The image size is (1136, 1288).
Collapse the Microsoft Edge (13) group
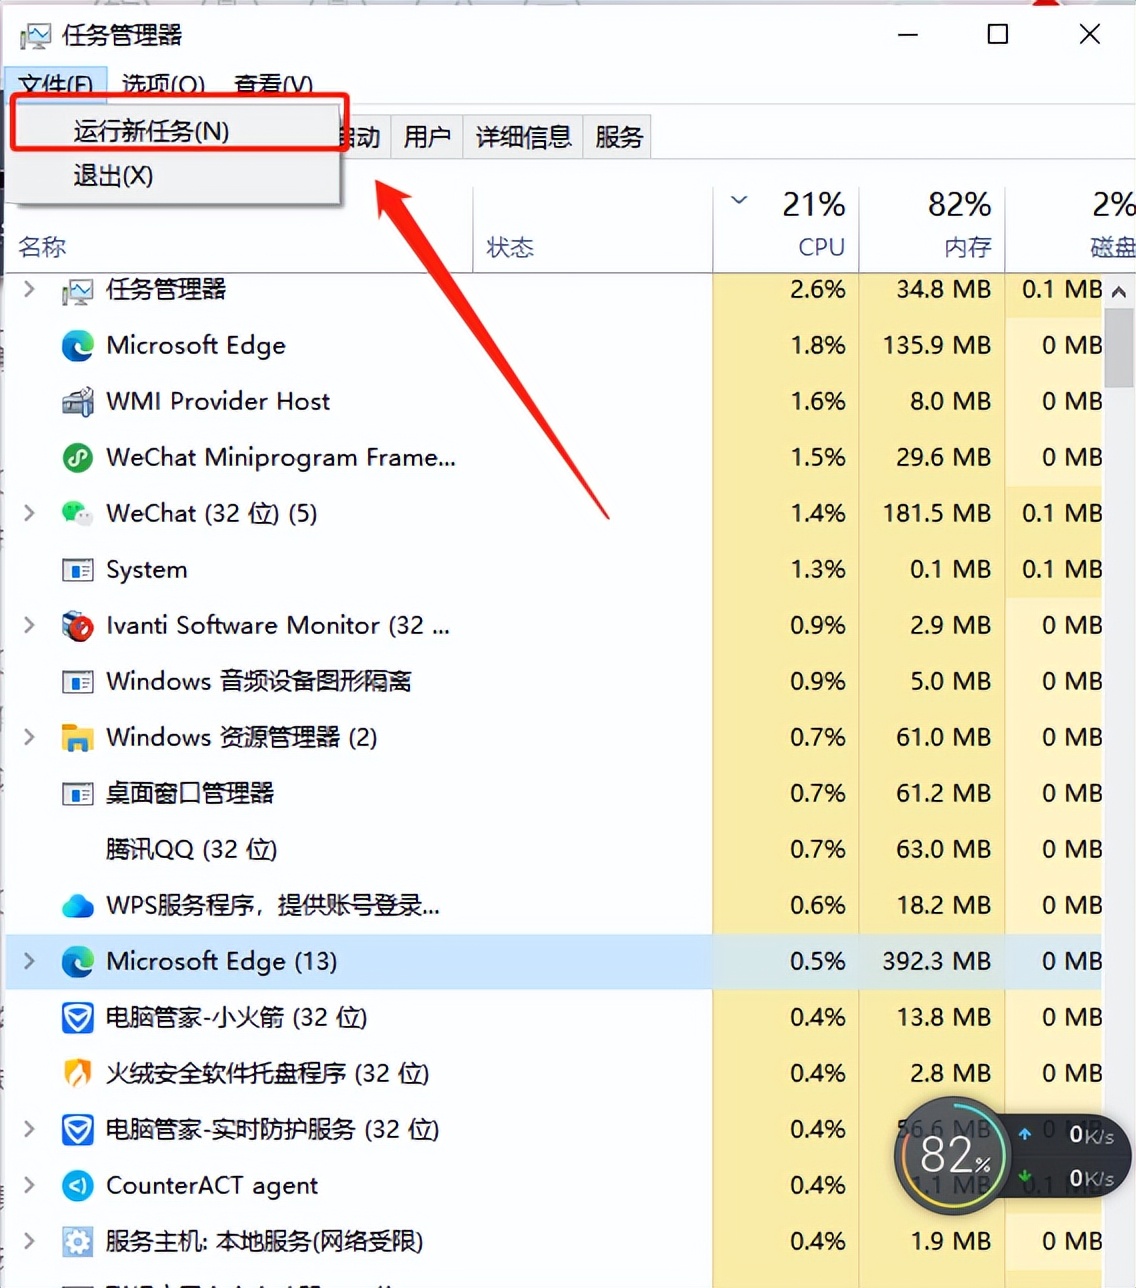28,961
